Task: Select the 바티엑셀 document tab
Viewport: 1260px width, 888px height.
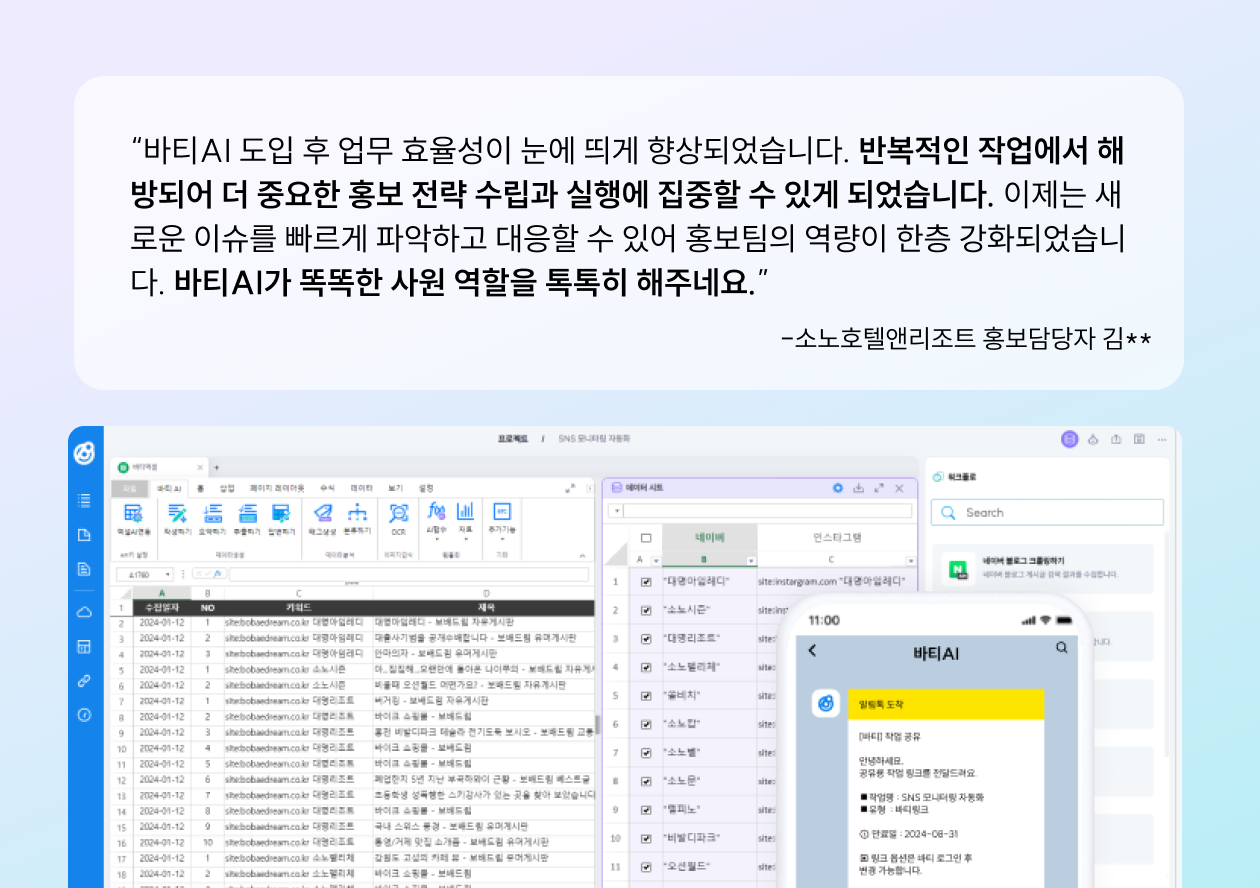Action: (x=161, y=467)
